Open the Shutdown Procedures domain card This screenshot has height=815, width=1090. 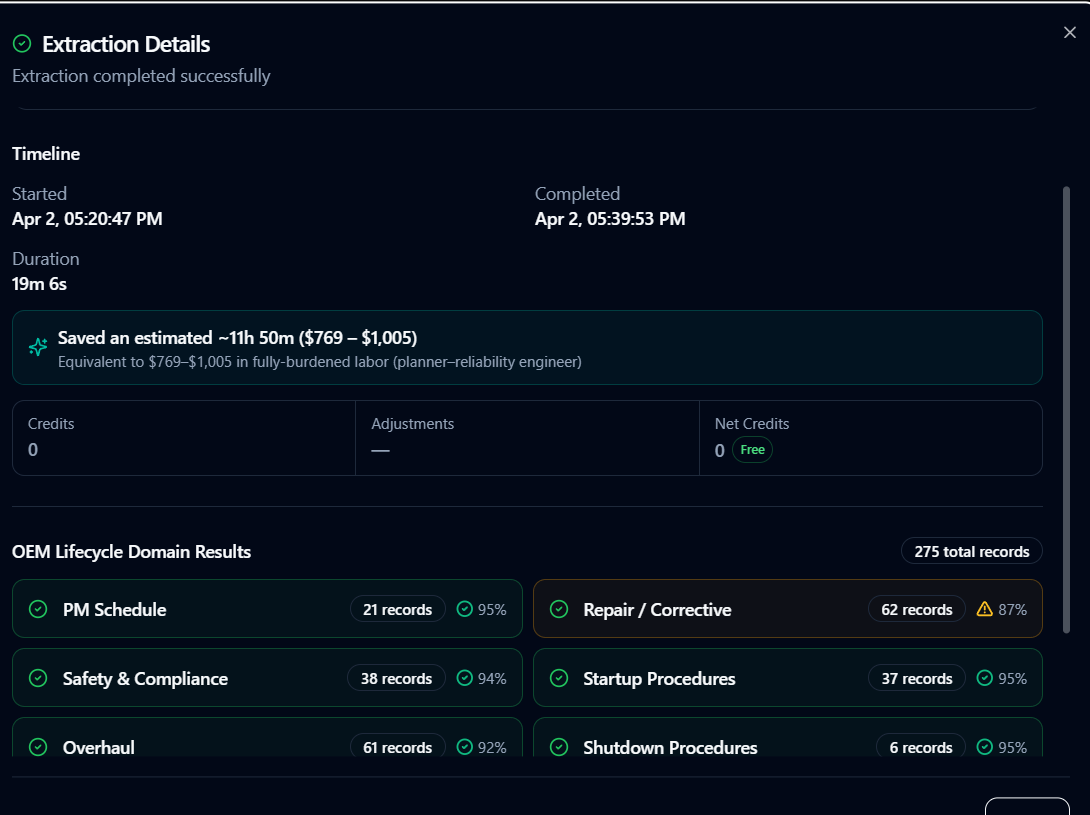[788, 737]
